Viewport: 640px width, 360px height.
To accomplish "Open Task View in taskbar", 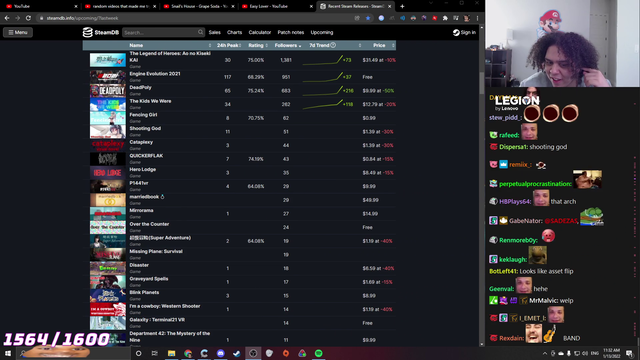I will pyautogui.click(x=155, y=353).
